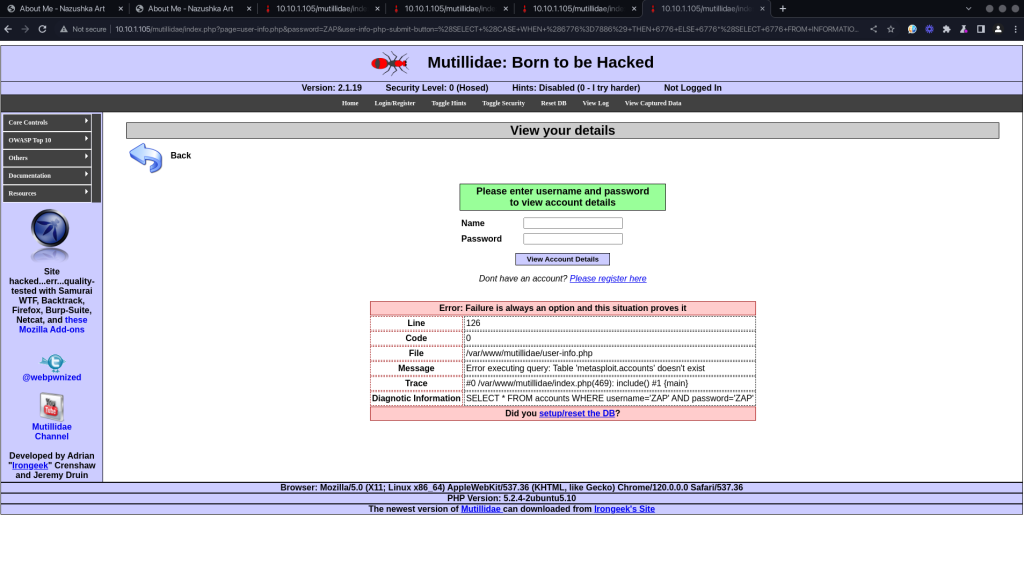Viewport: 1024px width, 564px height.
Task: Click the blue Back arrow icon
Action: click(x=146, y=157)
